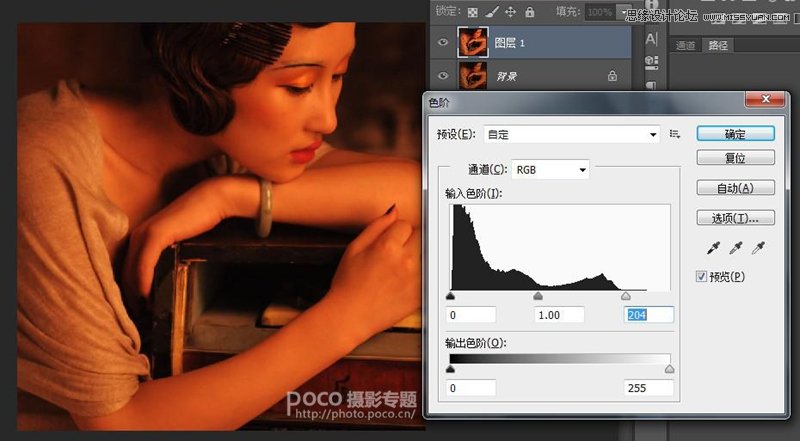Image resolution: width=800 pixels, height=441 pixels.
Task: Open the 3D panel icon in dock
Action: [x=652, y=62]
